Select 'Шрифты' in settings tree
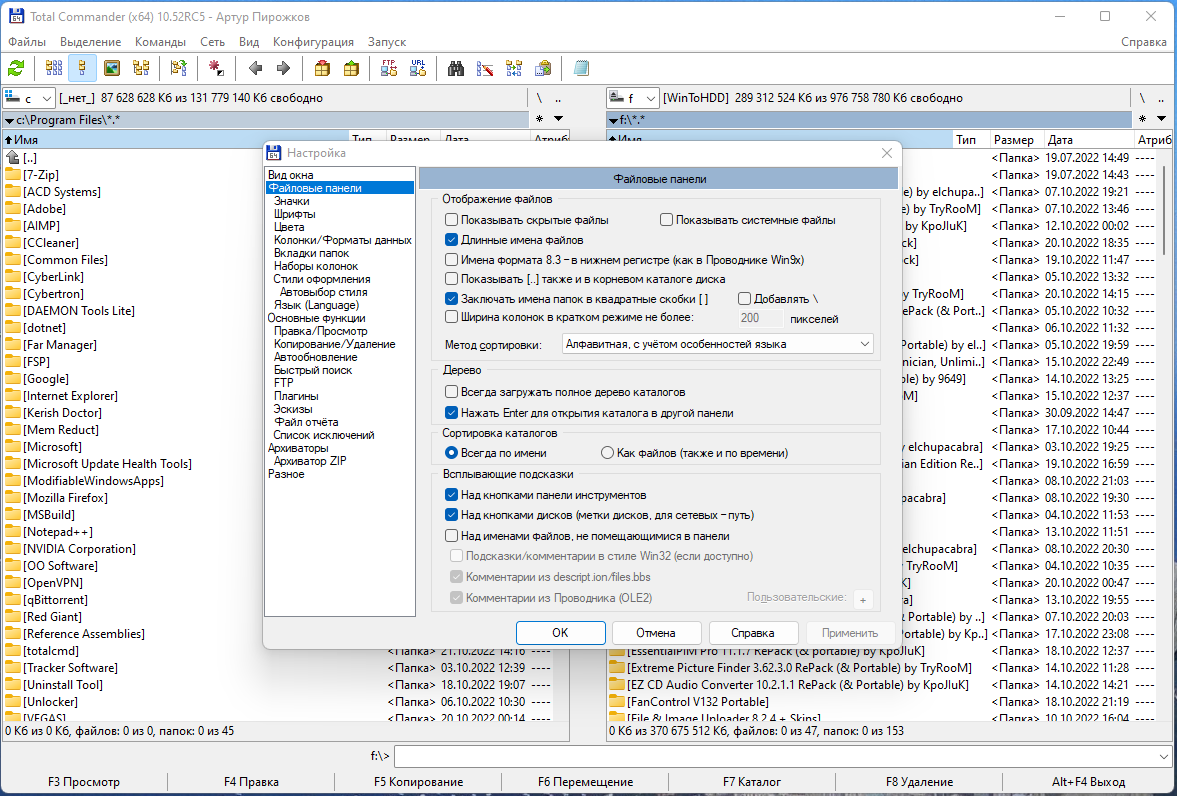This screenshot has height=796, width=1177. pos(294,214)
